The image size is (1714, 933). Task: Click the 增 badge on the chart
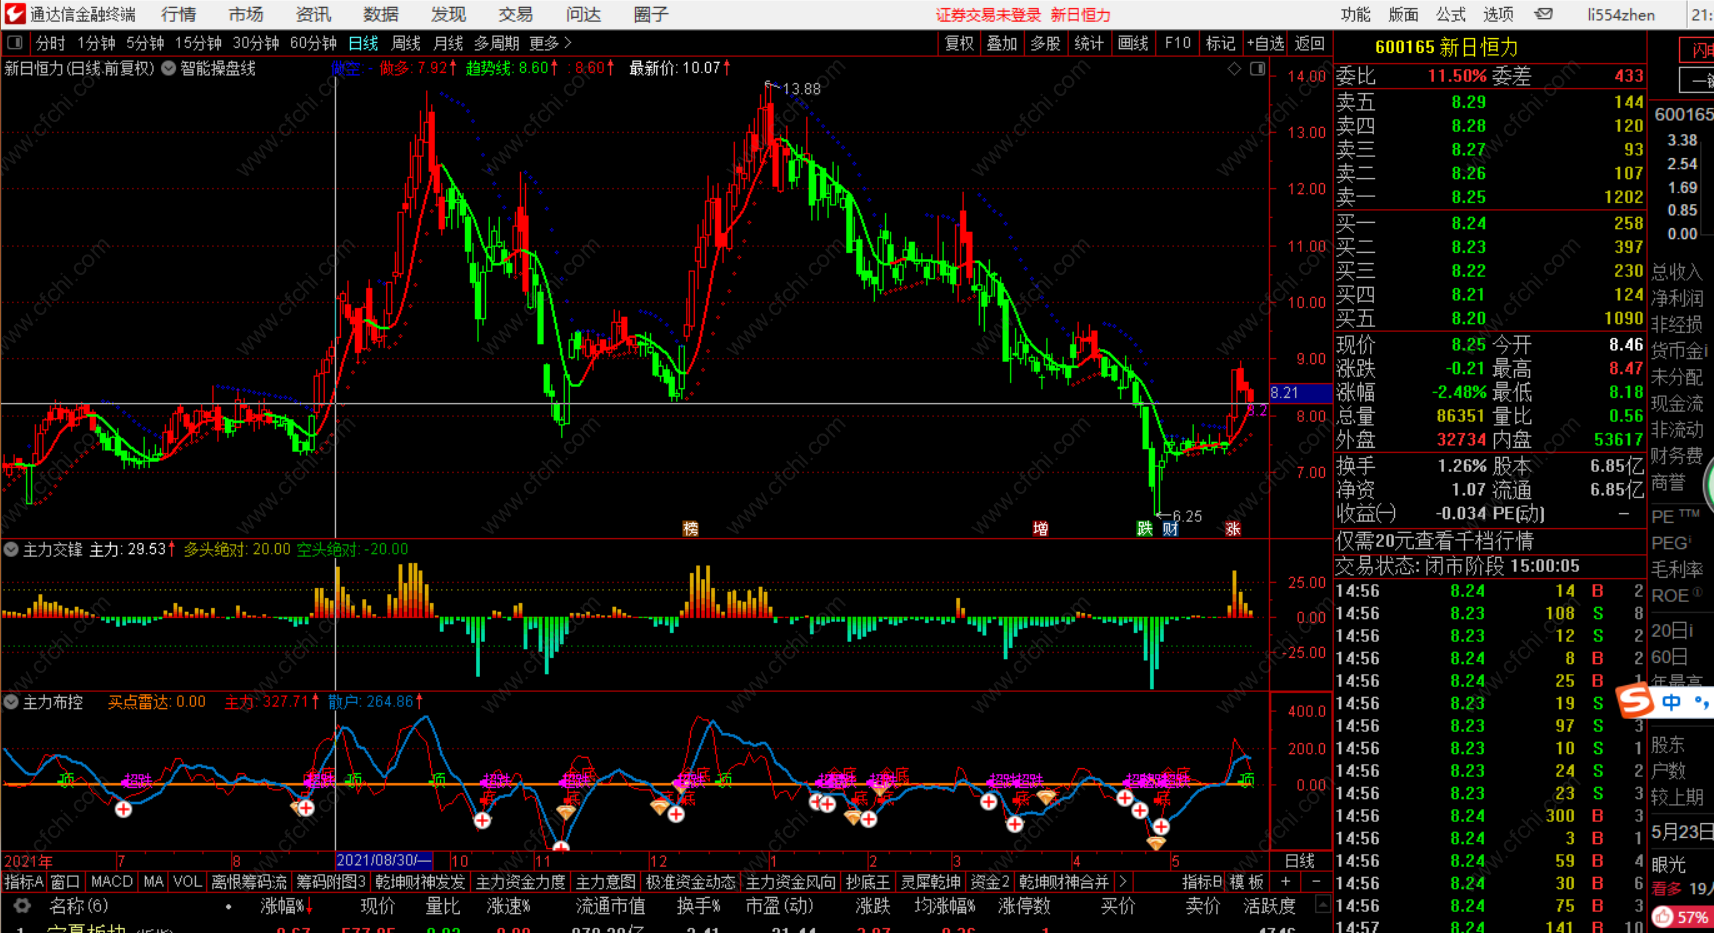pos(1040,529)
